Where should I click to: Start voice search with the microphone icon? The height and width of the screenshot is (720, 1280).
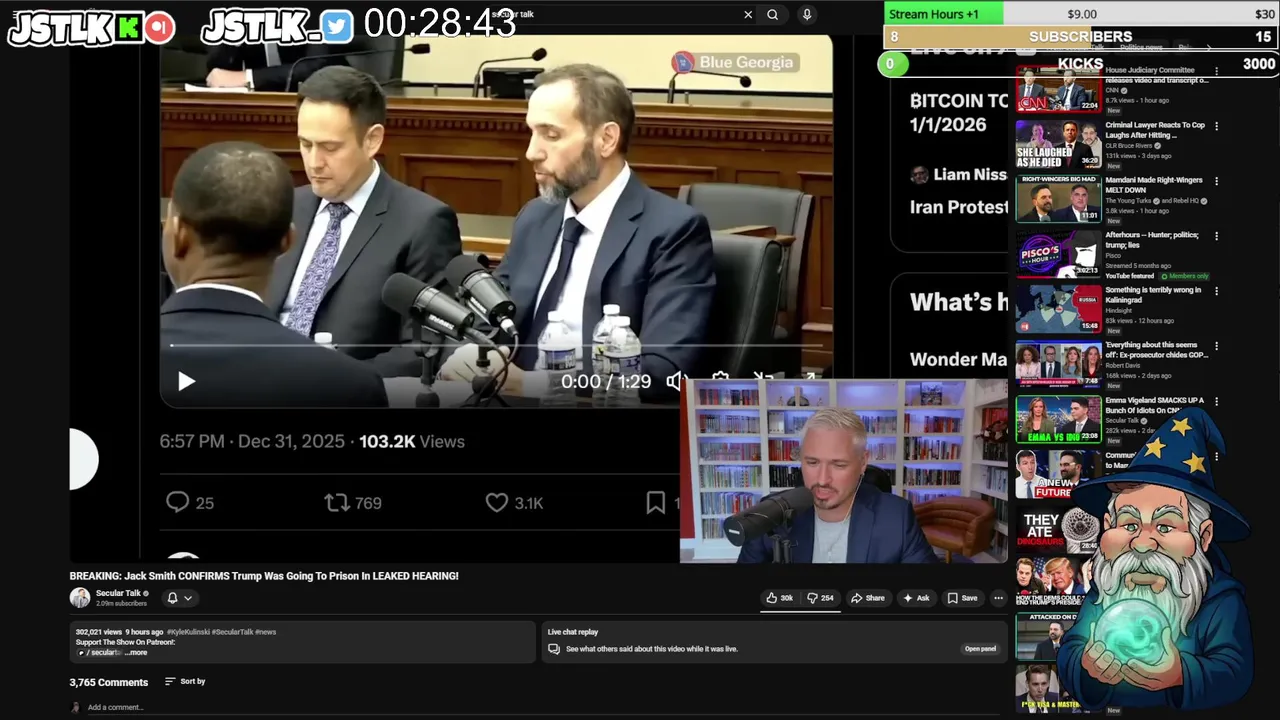(806, 15)
